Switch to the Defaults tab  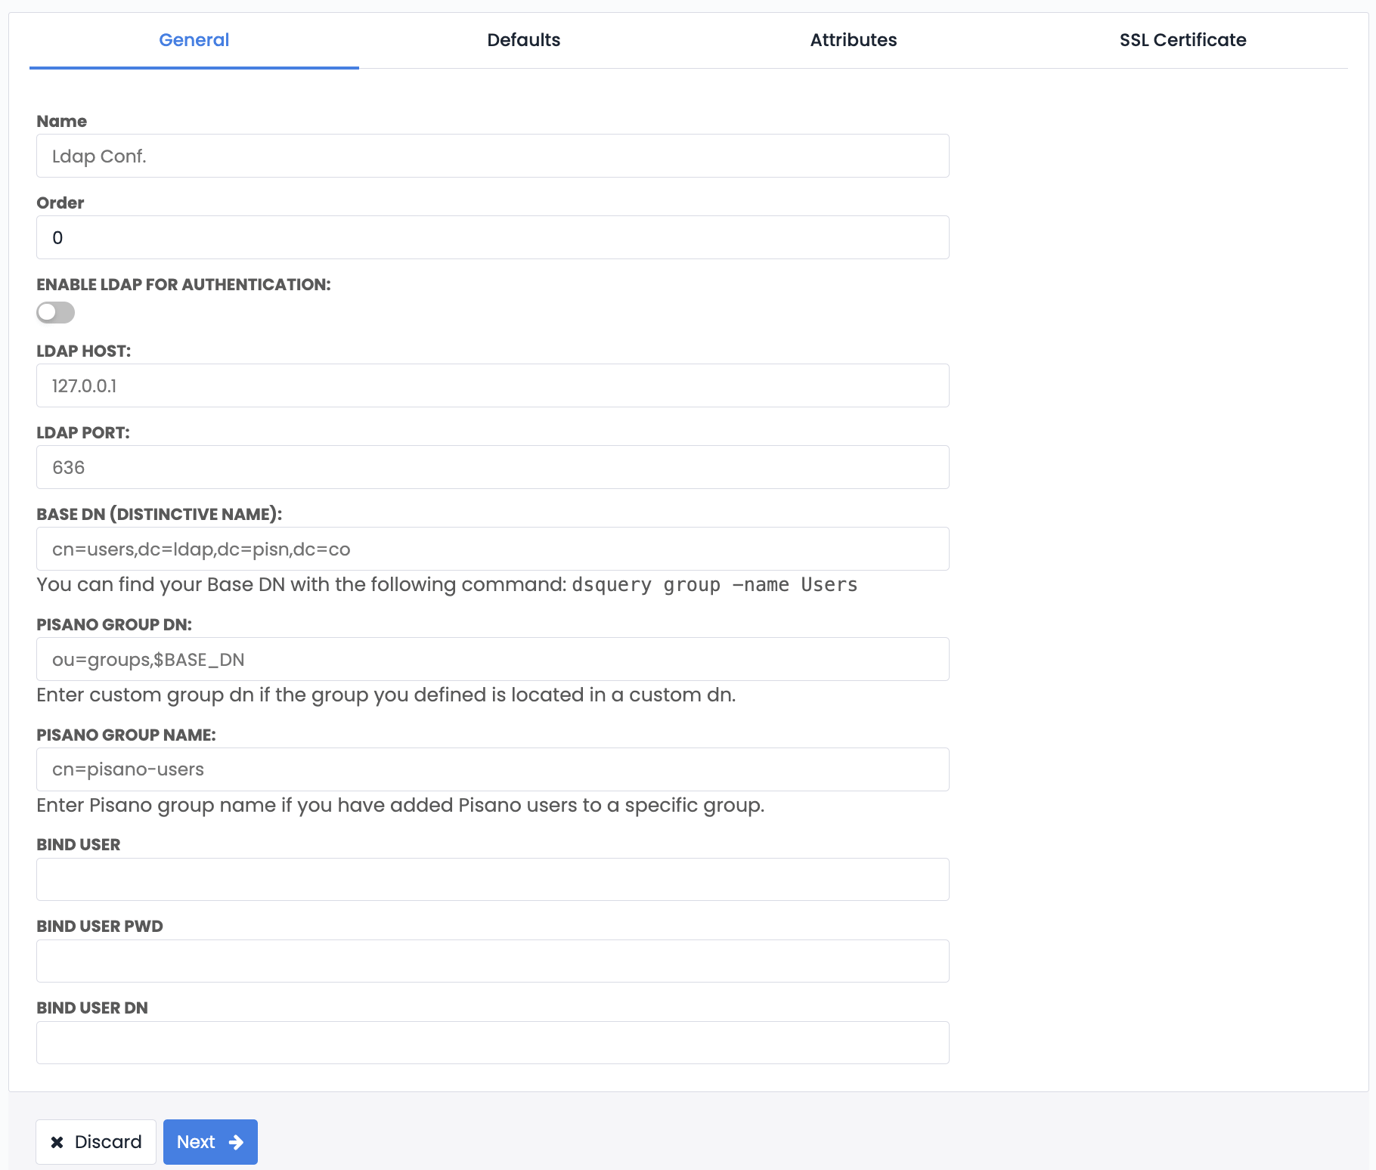[523, 40]
